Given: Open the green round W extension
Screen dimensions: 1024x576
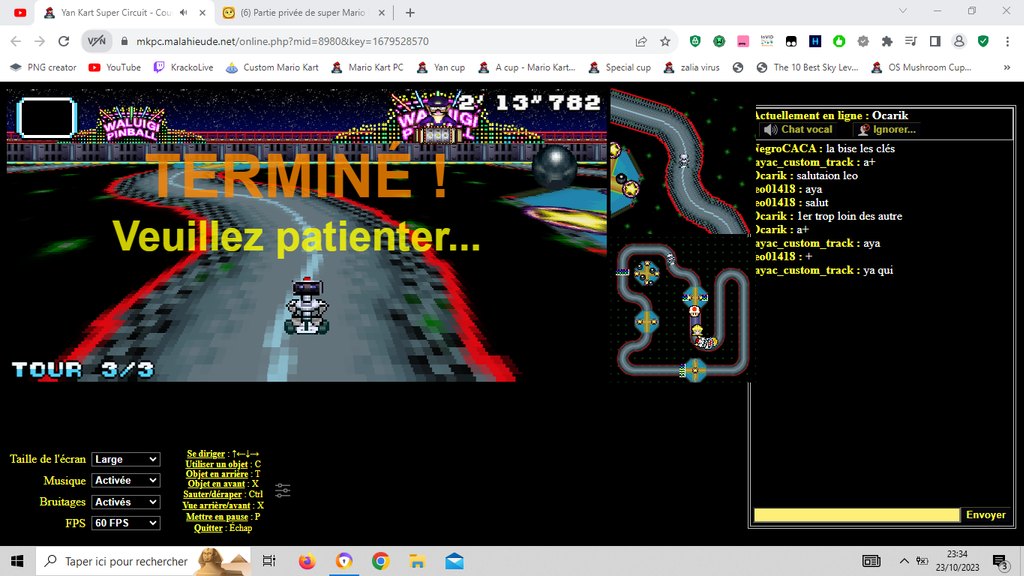Looking at the screenshot, I should click(x=719, y=41).
